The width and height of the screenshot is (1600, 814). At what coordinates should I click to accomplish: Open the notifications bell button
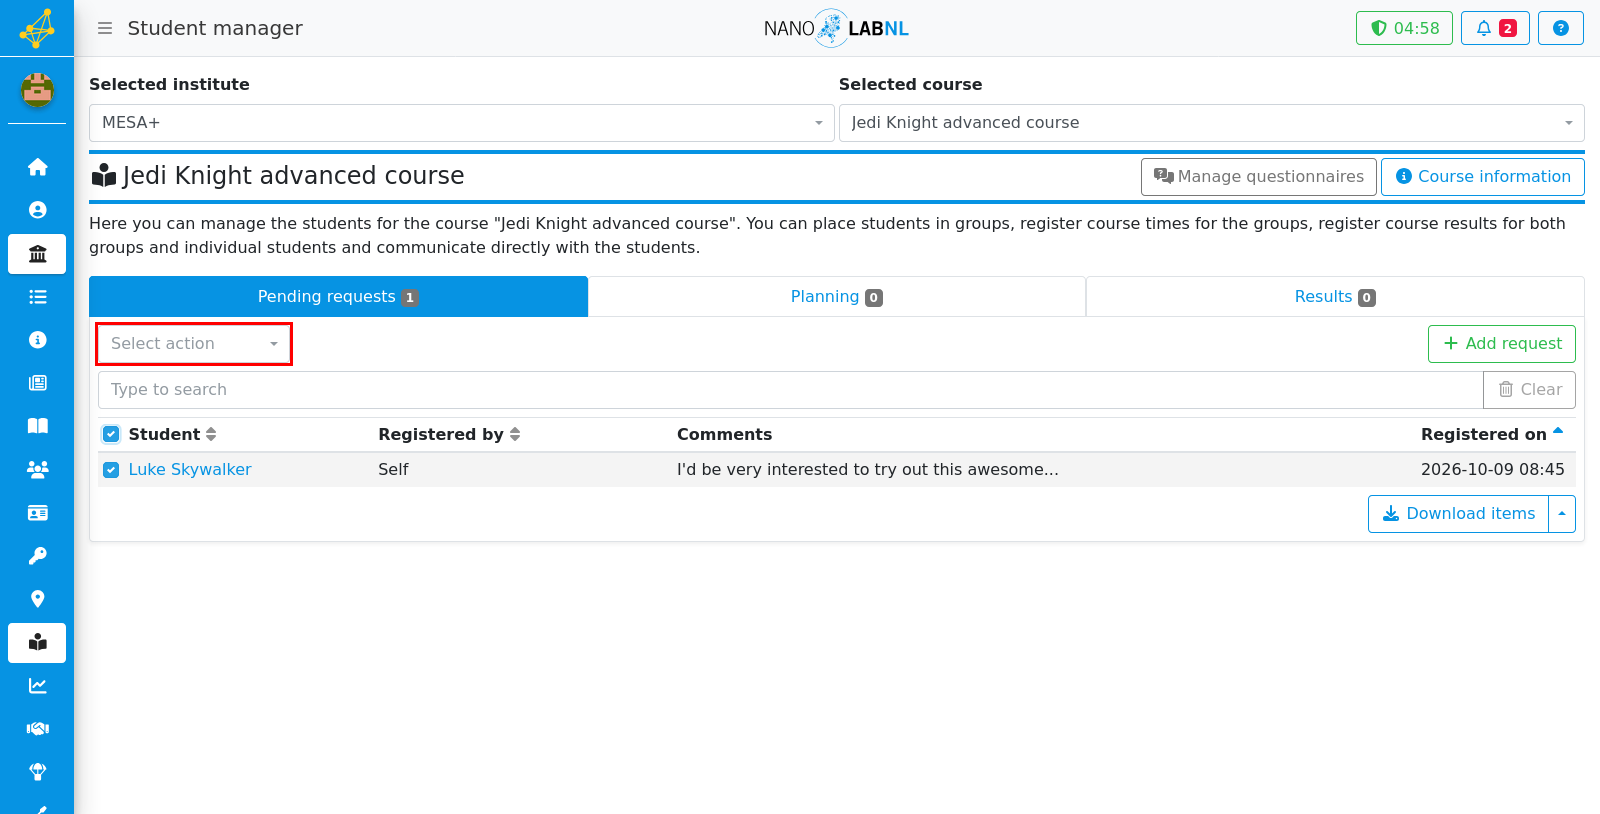point(1495,28)
